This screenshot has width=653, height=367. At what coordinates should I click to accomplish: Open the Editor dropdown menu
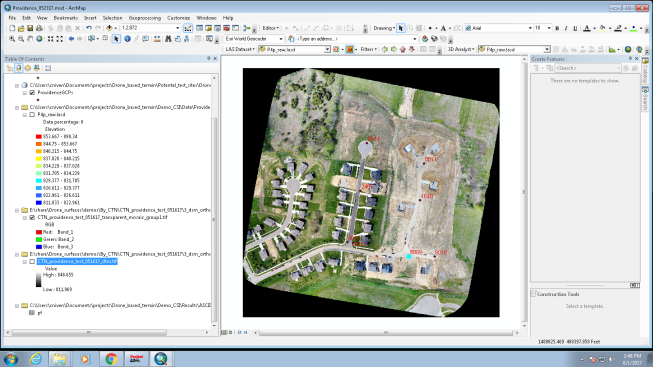pyautogui.click(x=271, y=28)
